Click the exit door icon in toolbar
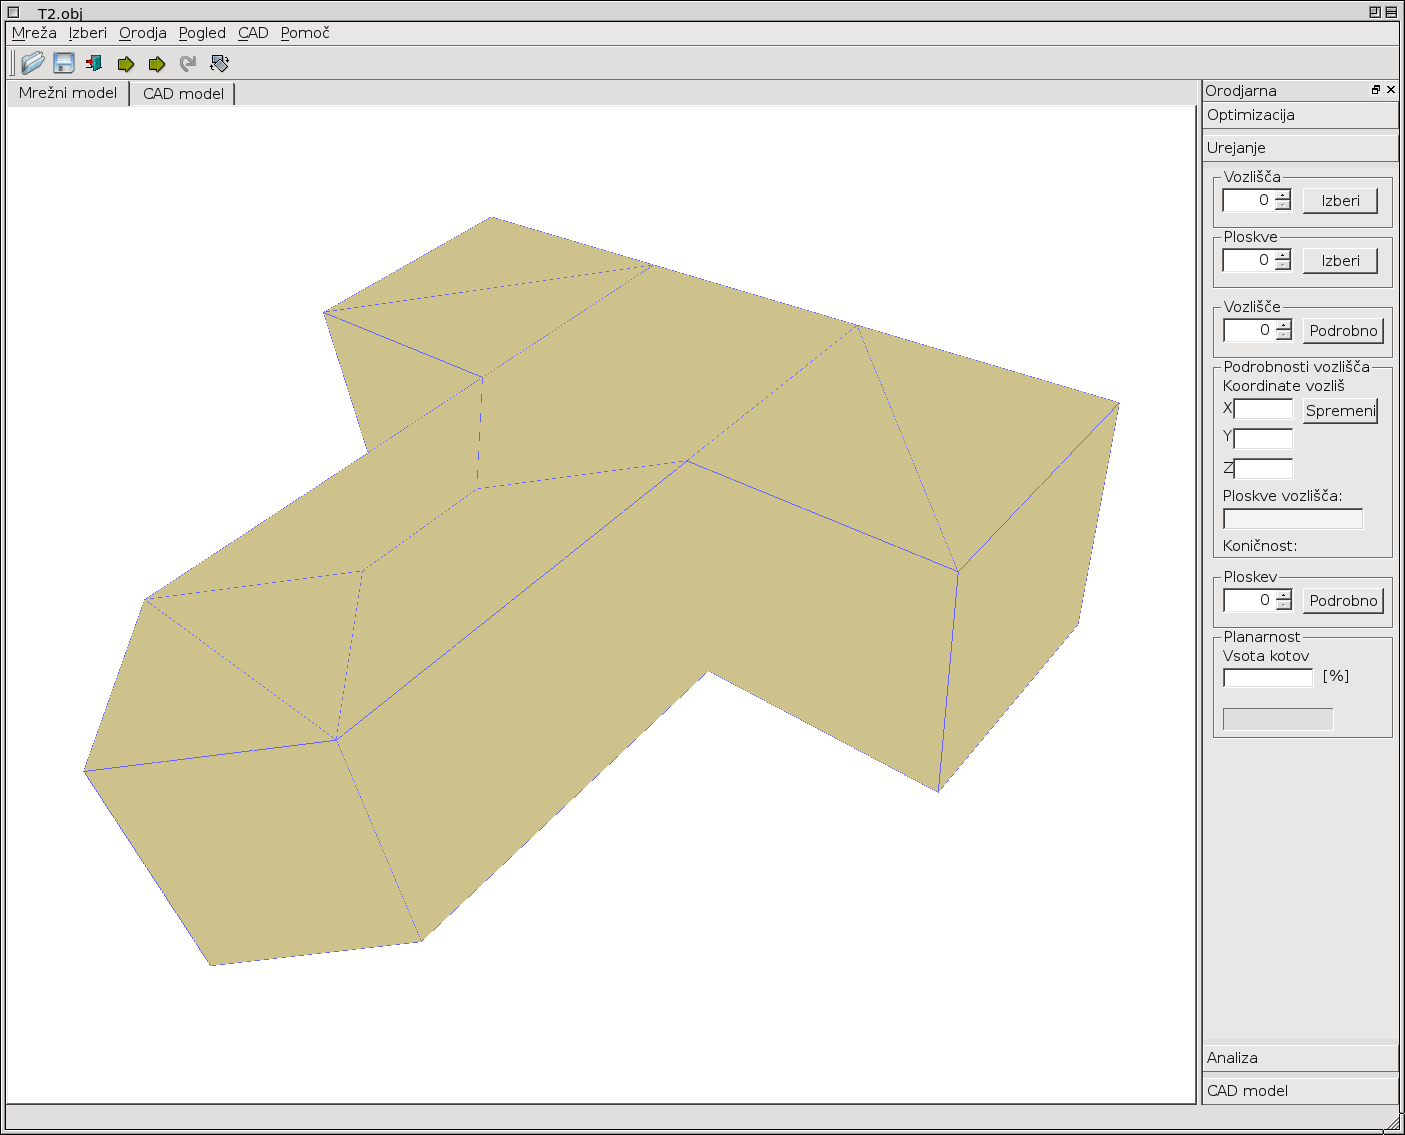Image resolution: width=1405 pixels, height=1135 pixels. click(94, 63)
